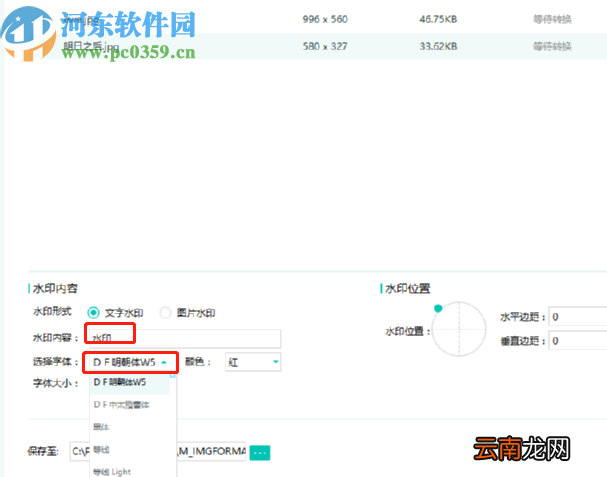This screenshot has width=607, height=477.
Task: Click the green watermark position dot
Action: (438, 308)
